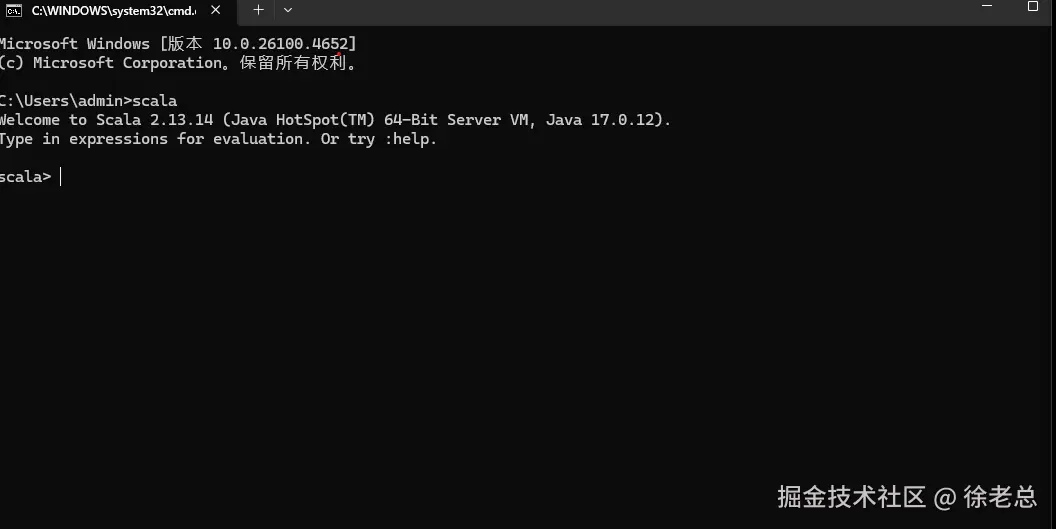The height and width of the screenshot is (529, 1056).
Task: Click 'Java HotSpot(TM)' in the welcome message
Action: click(303, 120)
